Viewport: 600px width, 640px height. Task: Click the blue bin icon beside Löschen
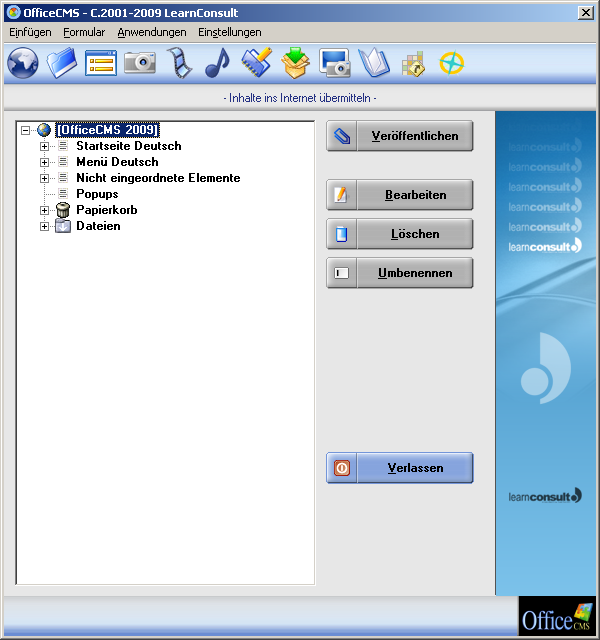pyautogui.click(x=341, y=234)
